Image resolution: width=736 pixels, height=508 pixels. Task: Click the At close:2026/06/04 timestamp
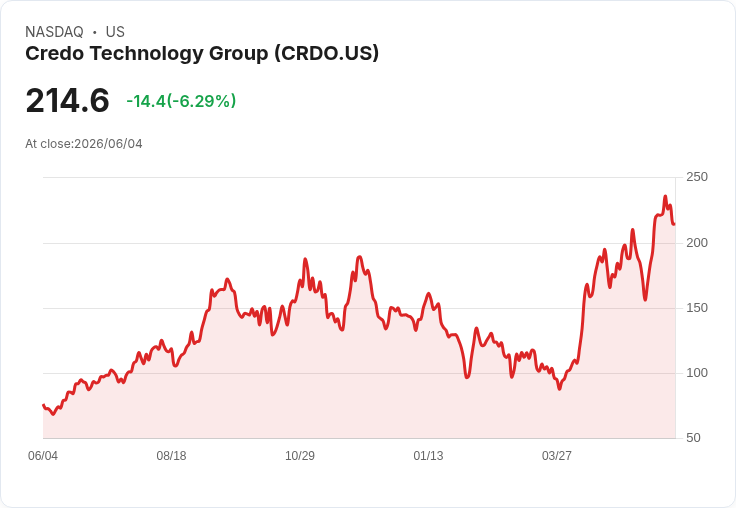[84, 144]
